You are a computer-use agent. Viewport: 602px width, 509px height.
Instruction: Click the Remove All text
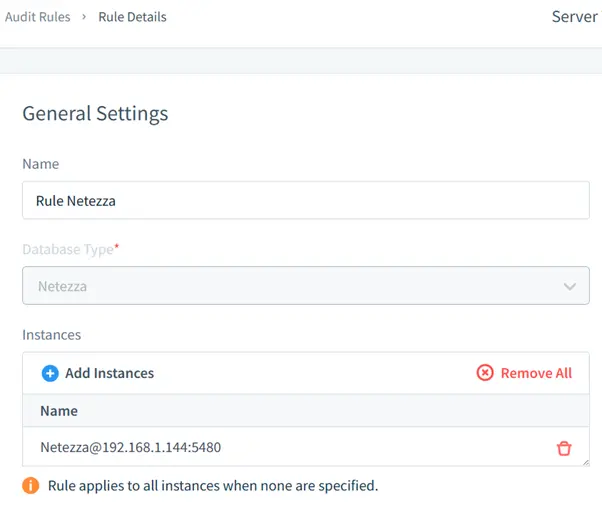click(x=536, y=373)
